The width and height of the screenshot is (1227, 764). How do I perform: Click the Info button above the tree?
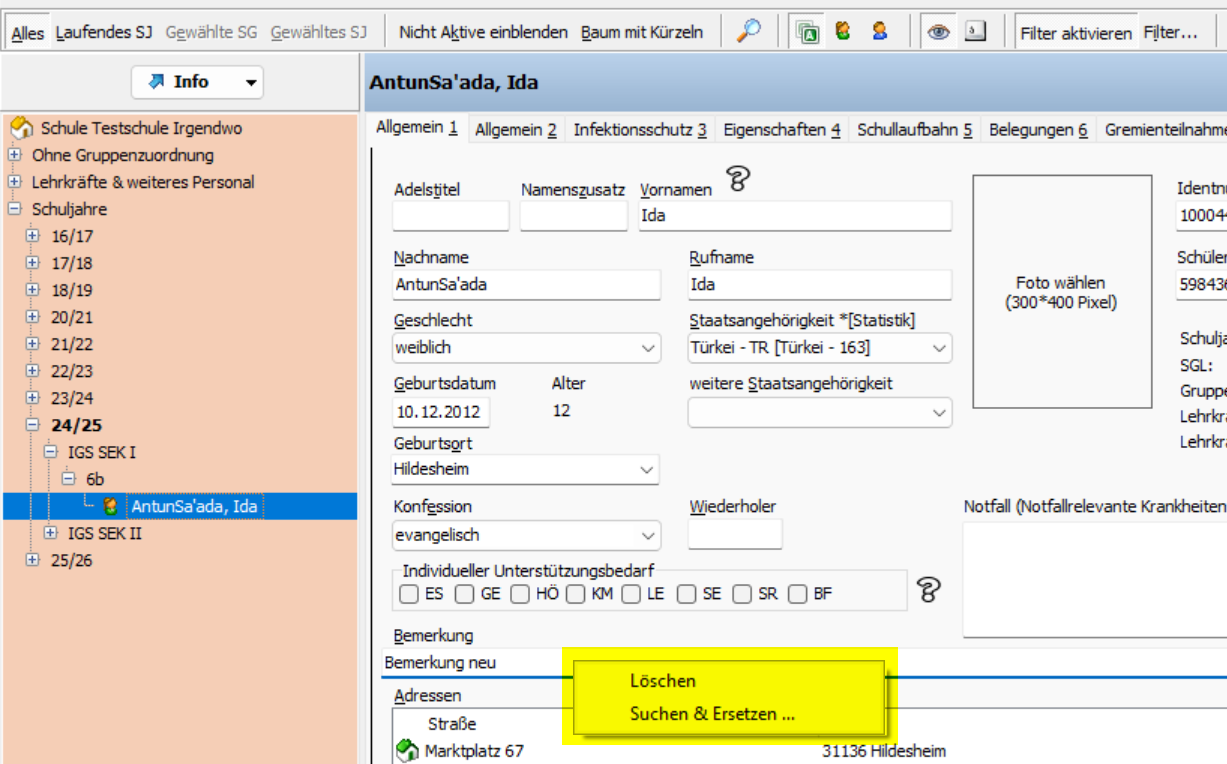click(197, 82)
